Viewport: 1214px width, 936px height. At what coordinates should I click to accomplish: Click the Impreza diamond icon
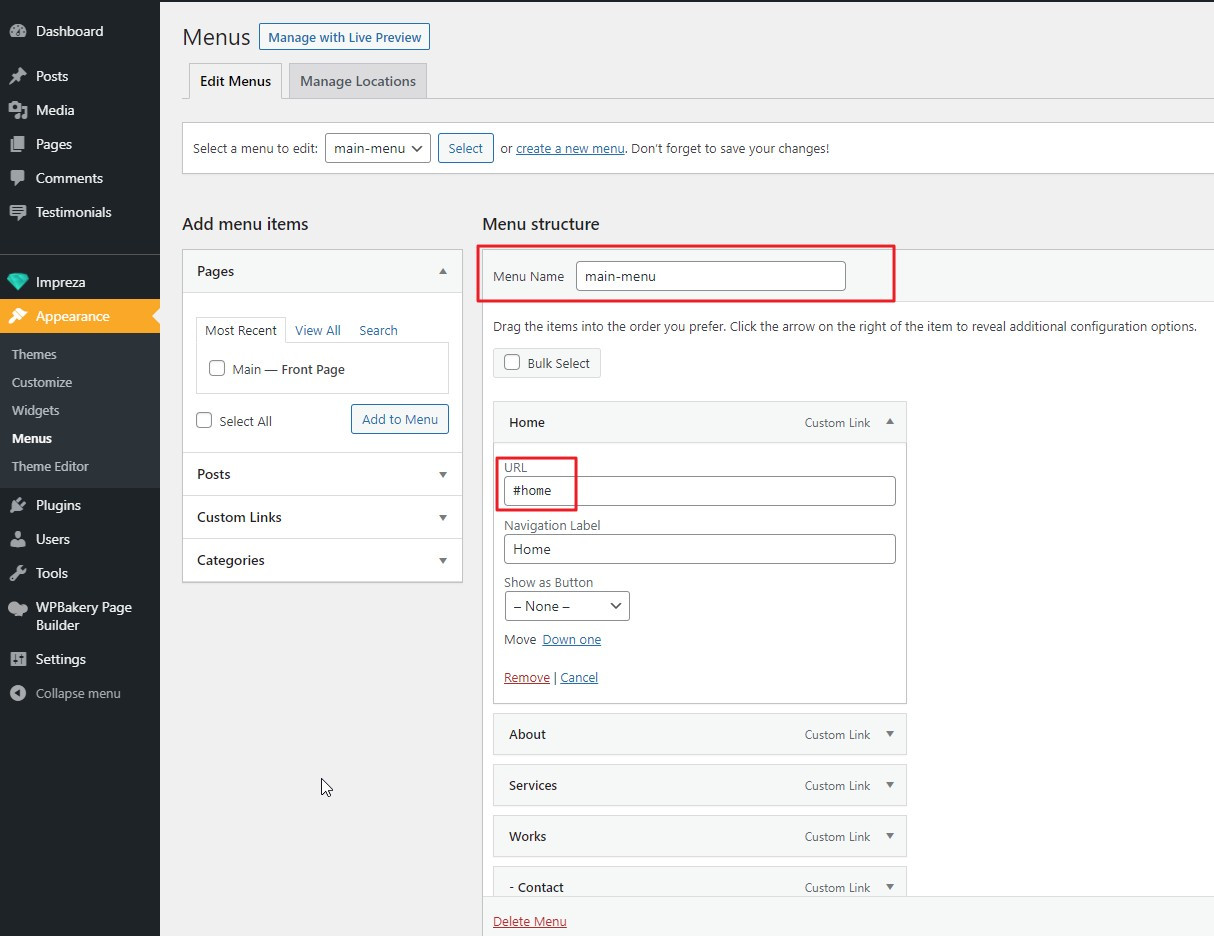click(18, 282)
